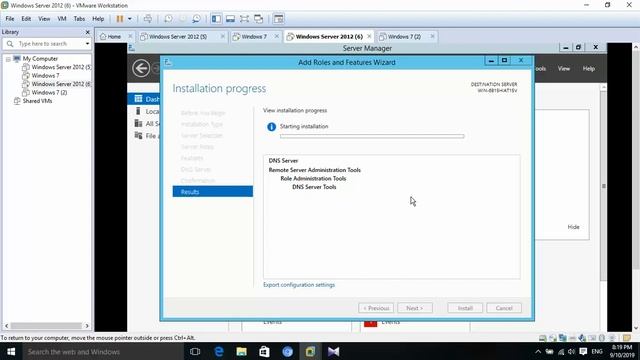The image size is (640, 360).
Task: Open the Windows Start menu
Action: coord(11,351)
